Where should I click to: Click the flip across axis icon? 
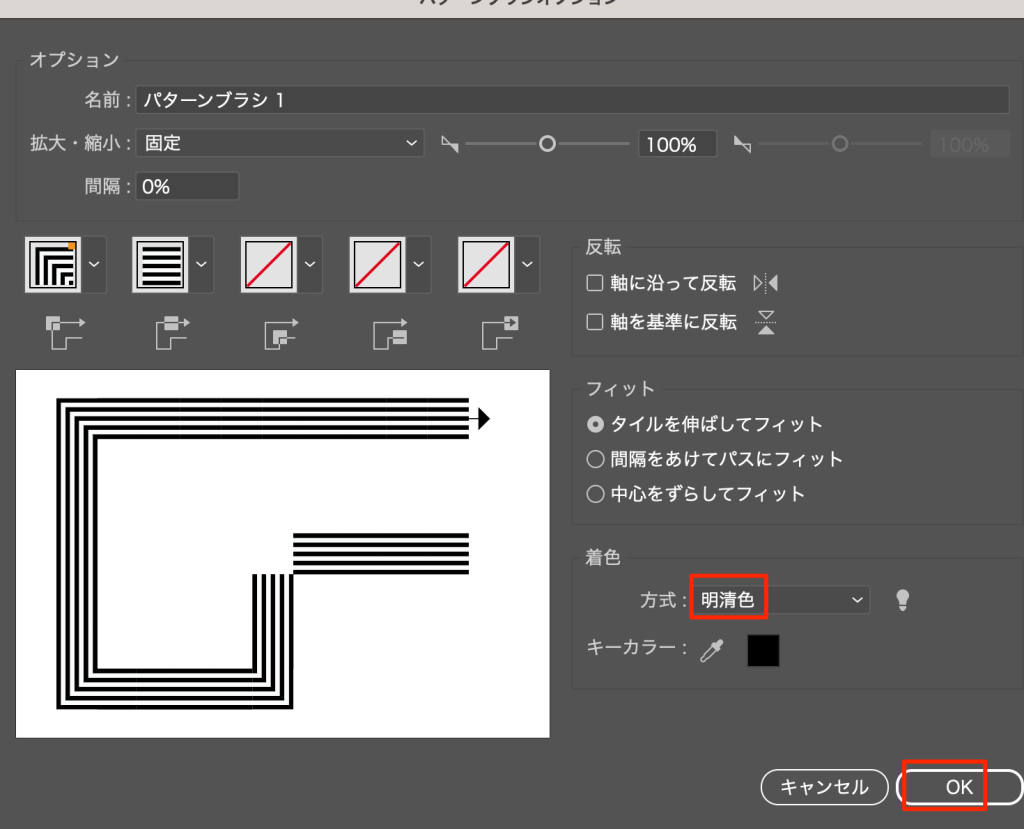point(766,322)
